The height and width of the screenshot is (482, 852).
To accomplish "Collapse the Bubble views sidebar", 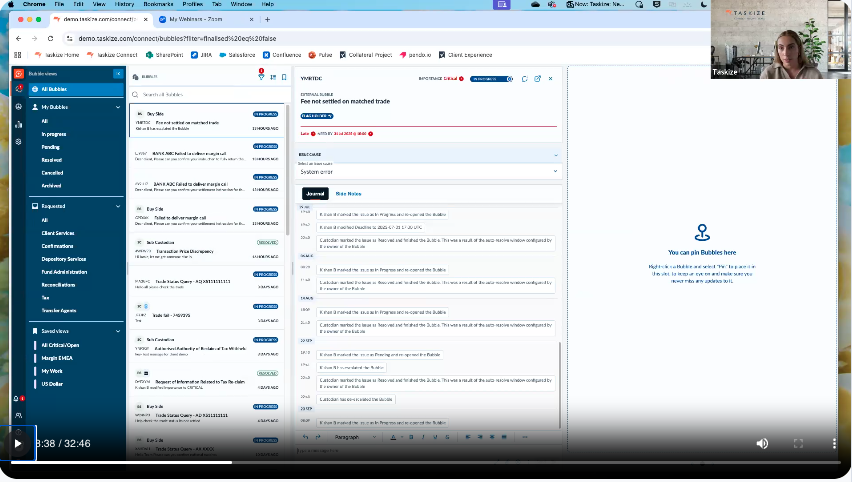I will pyautogui.click(x=118, y=74).
